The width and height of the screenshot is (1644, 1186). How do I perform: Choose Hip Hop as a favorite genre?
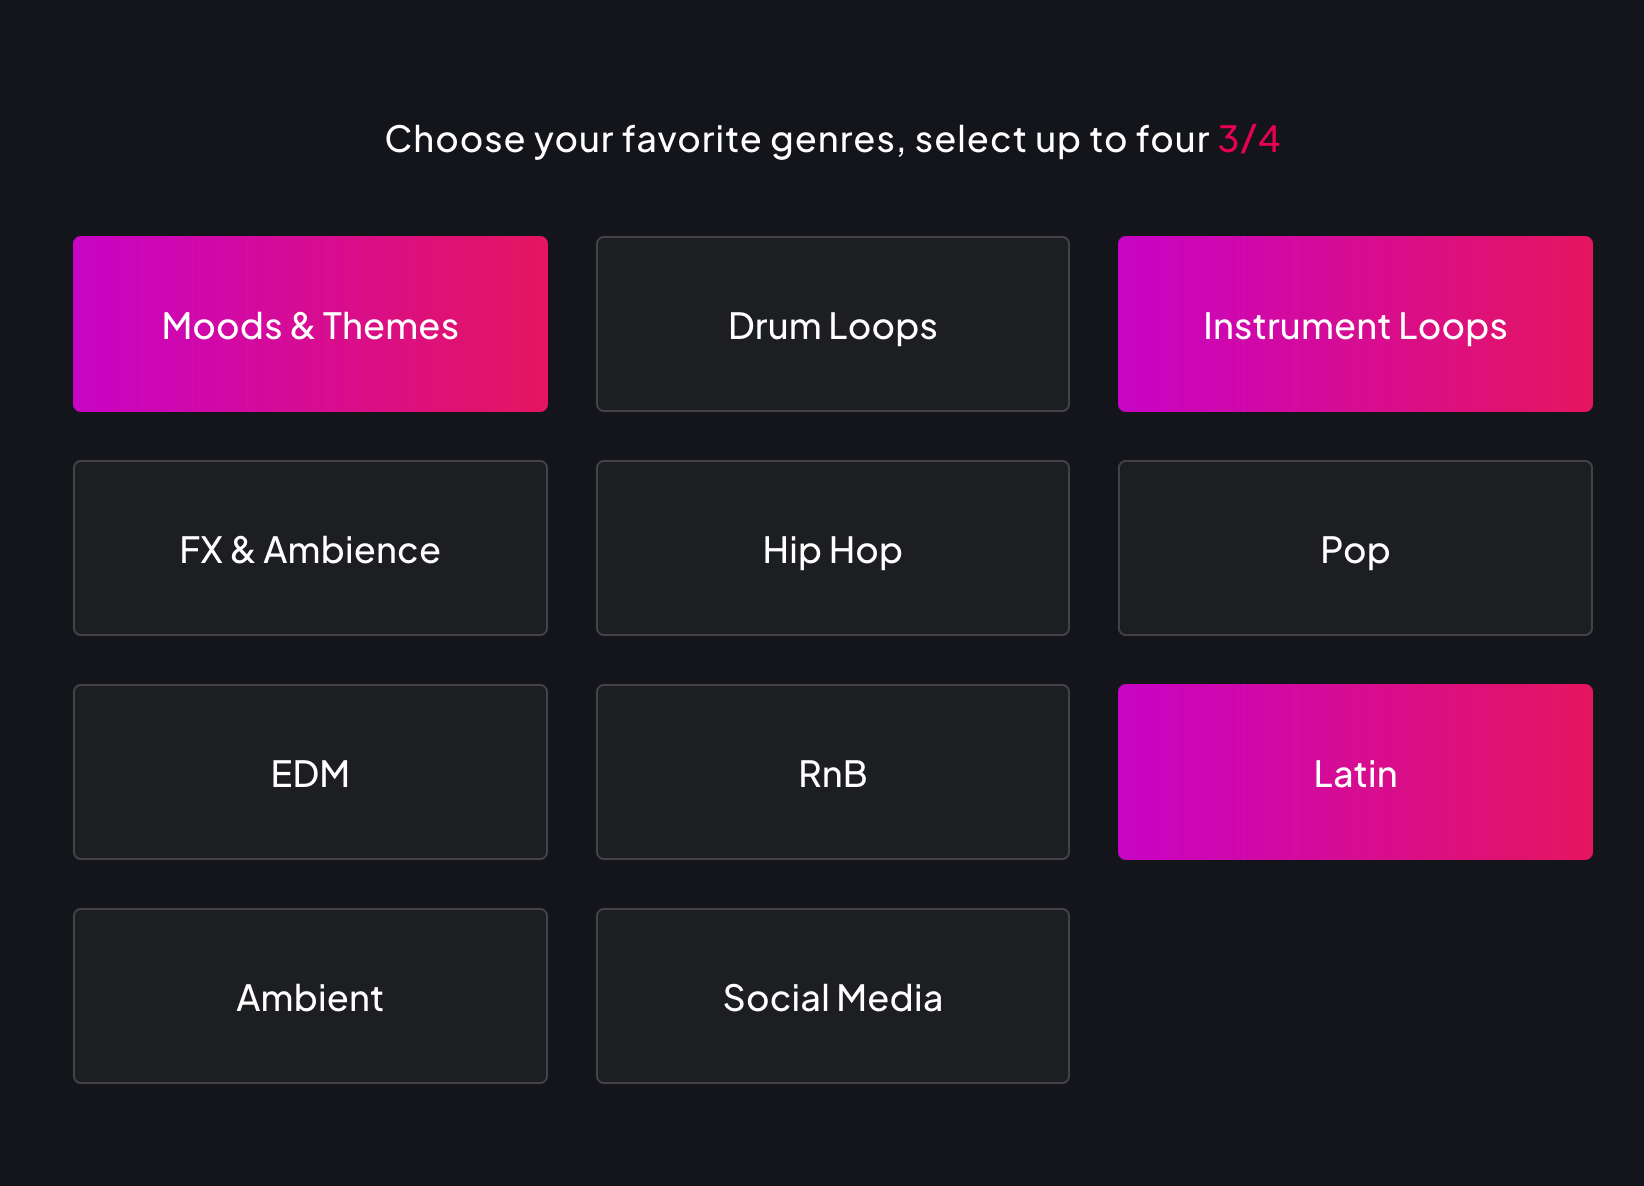[832, 548]
